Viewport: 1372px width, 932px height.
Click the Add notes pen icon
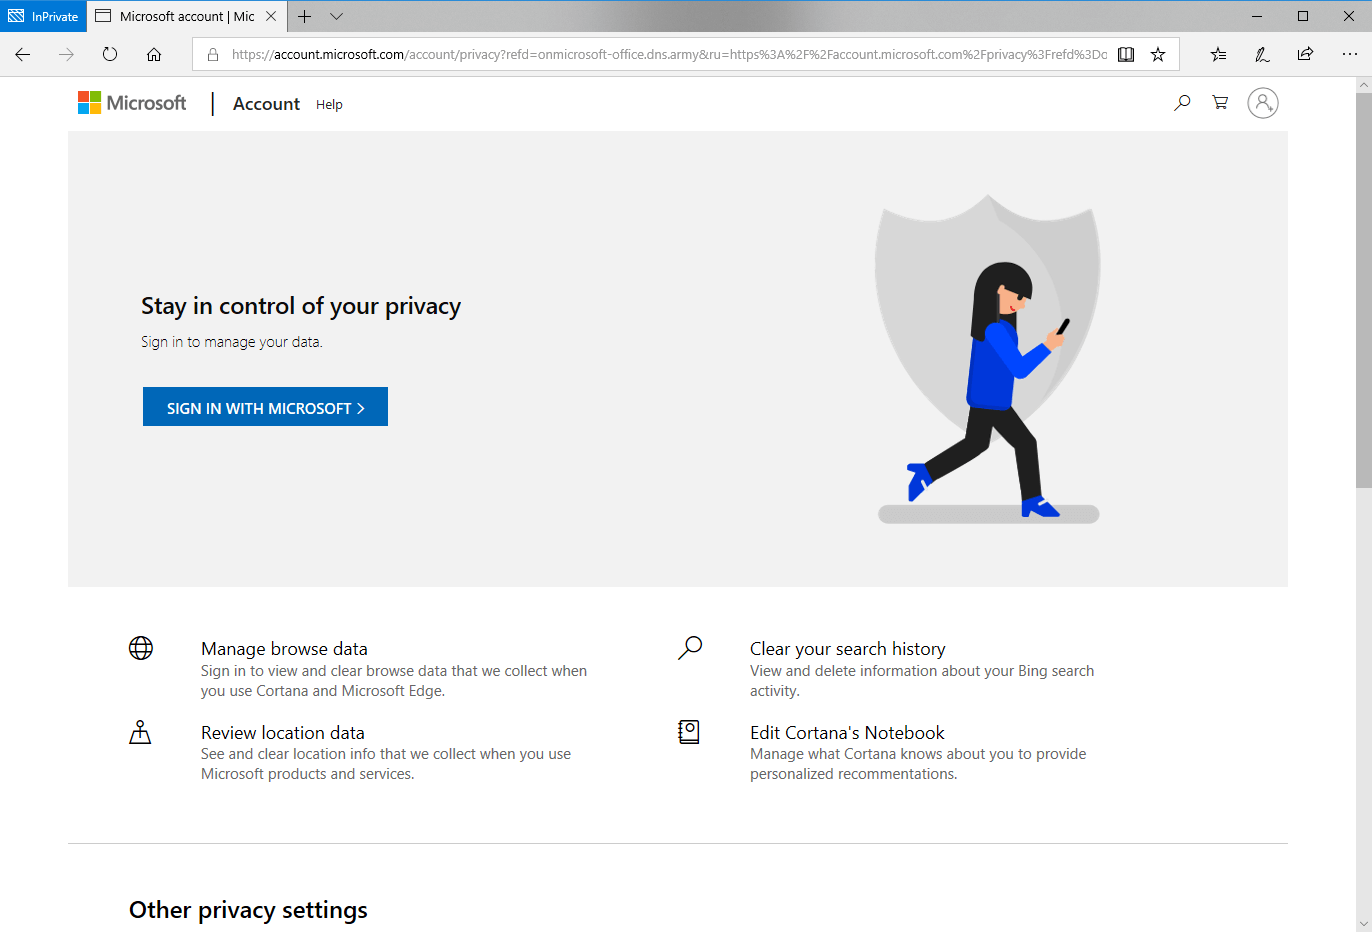coord(1262,55)
